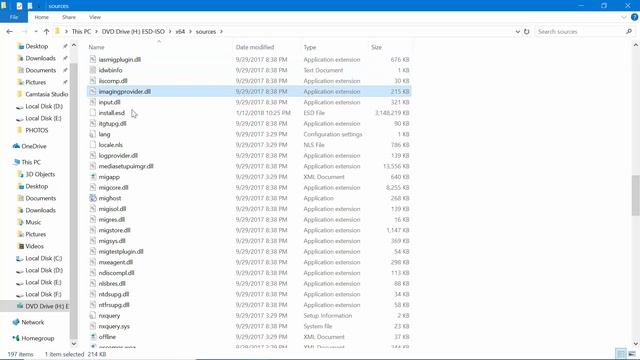The image size is (640, 360).
Task: Select the migapp XML document icon
Action: tap(93, 177)
